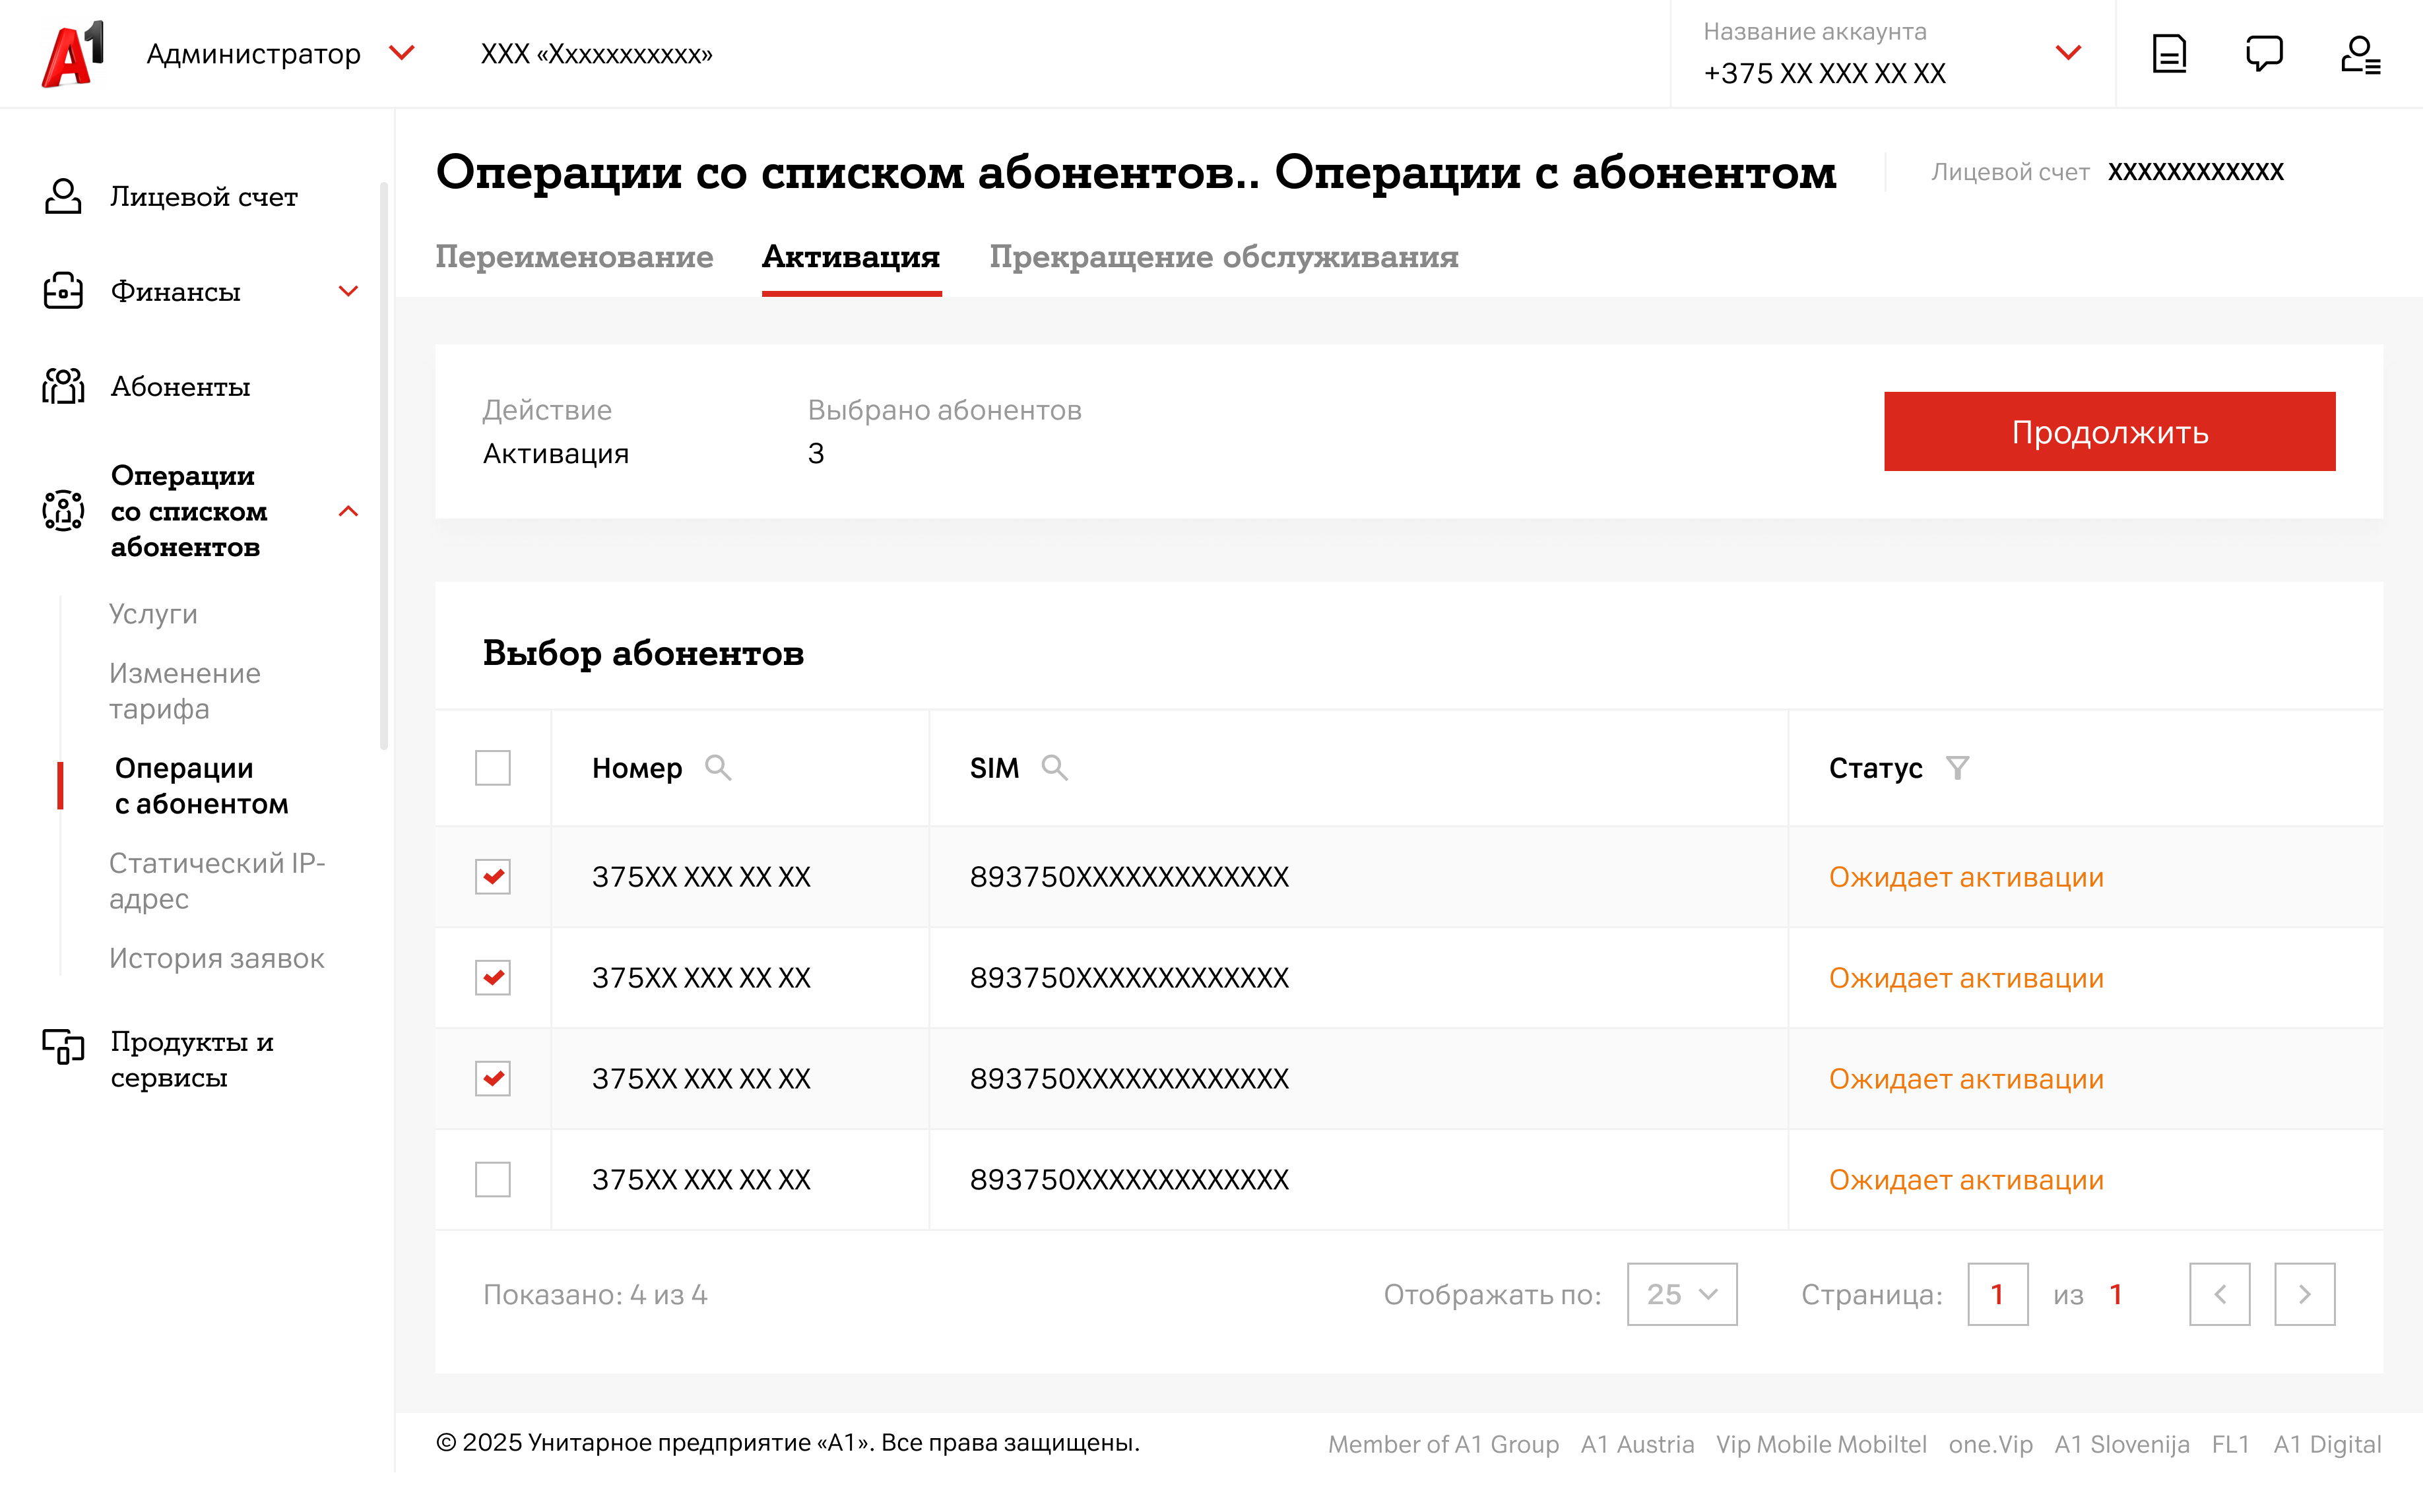Click the page number input field
The image size is (2425, 1512).
[x=1997, y=1295]
